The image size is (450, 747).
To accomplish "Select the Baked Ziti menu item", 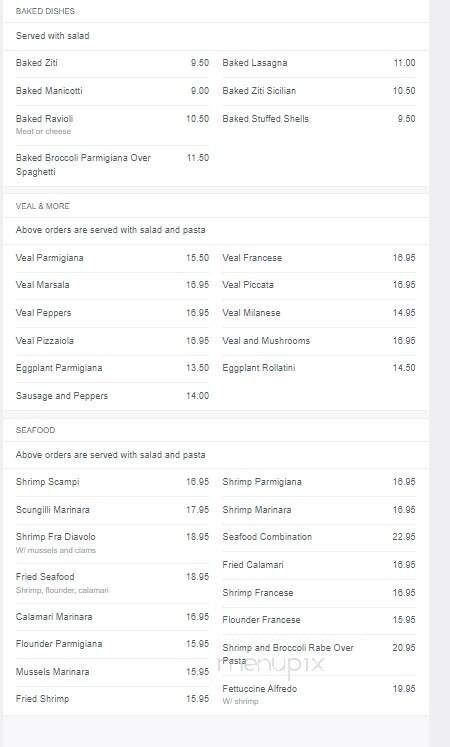I will point(112,63).
